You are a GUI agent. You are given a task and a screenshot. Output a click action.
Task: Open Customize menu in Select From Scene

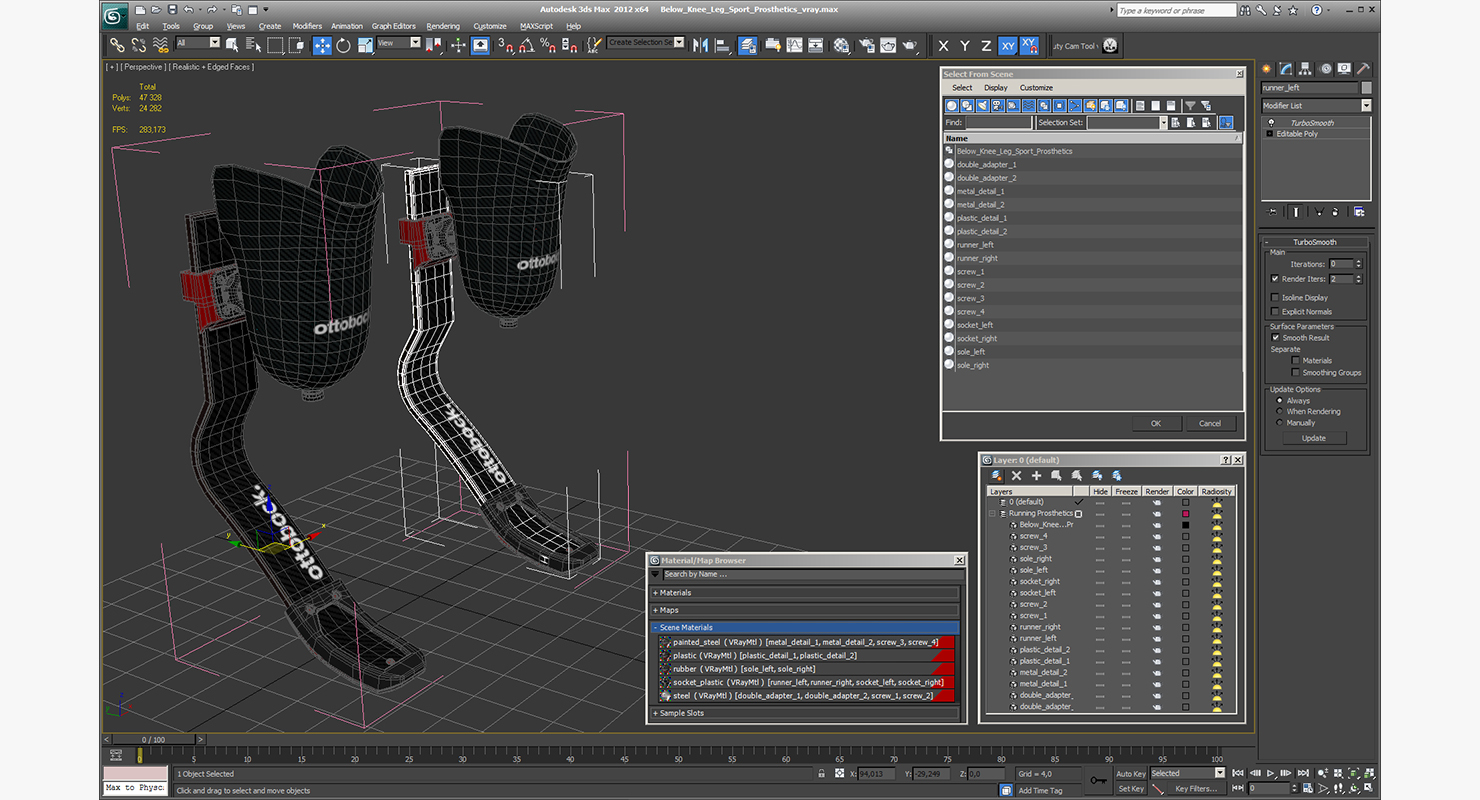1036,88
